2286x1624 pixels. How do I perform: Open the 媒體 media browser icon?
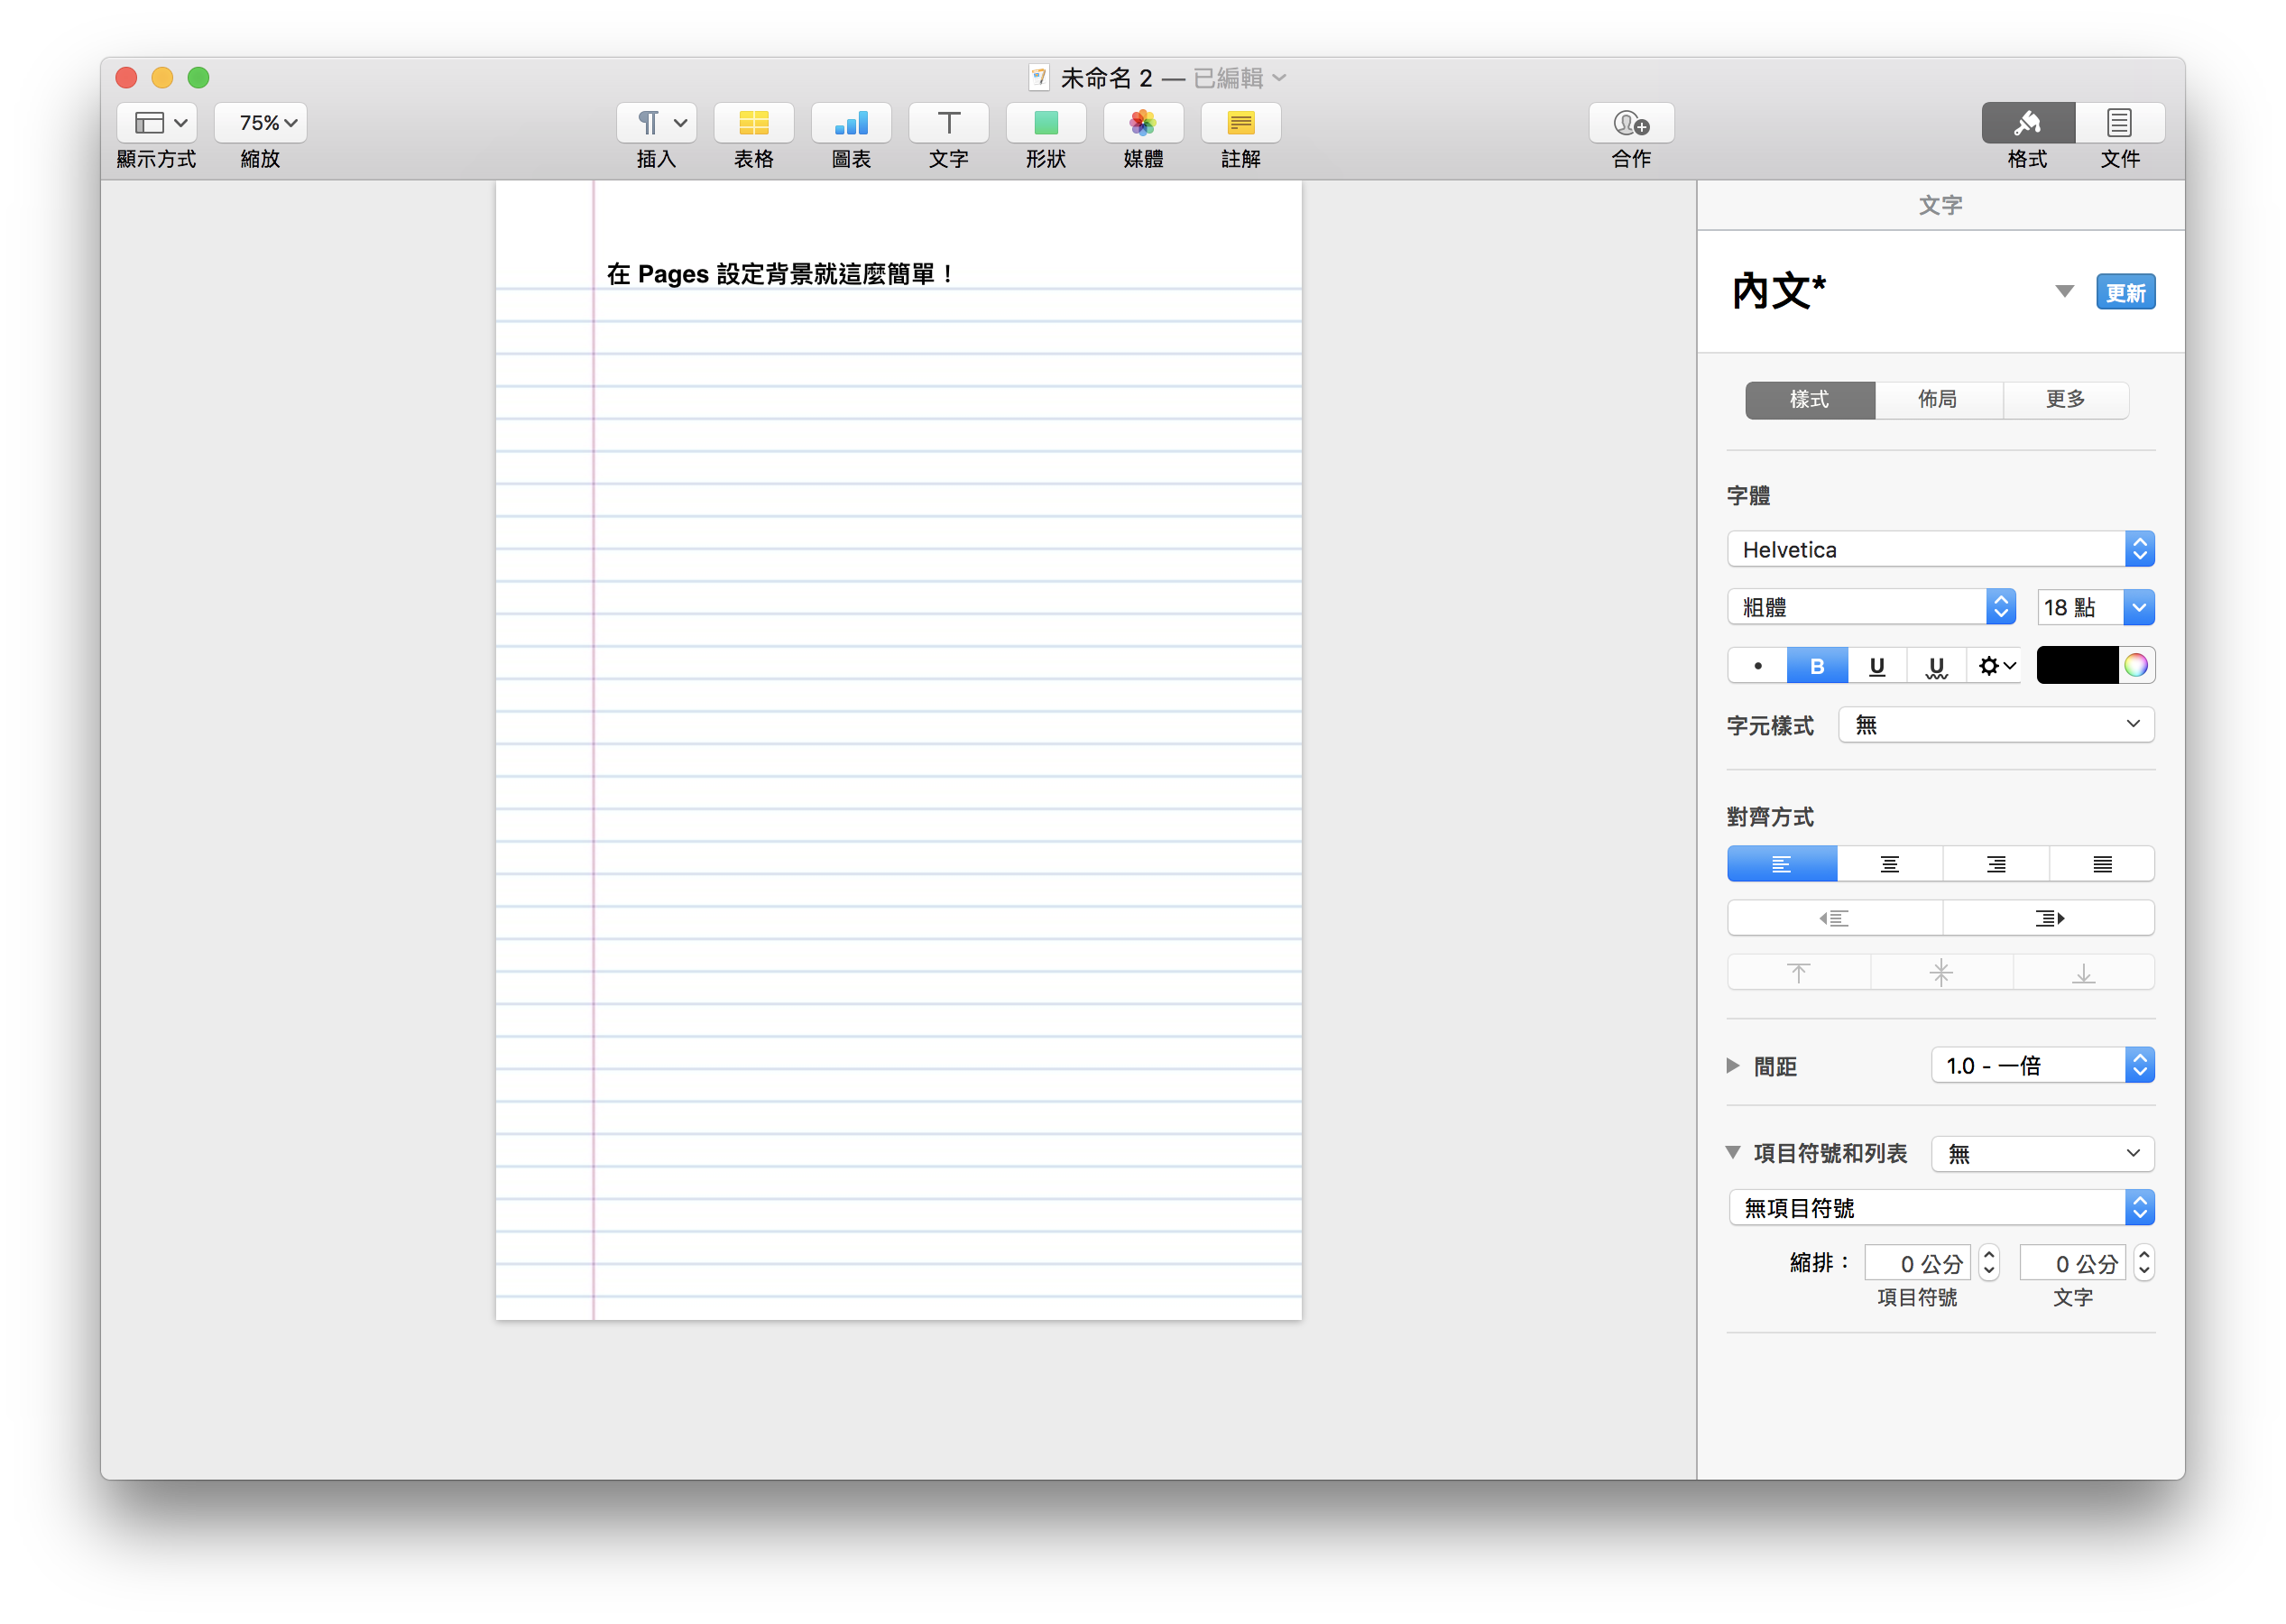1143,123
